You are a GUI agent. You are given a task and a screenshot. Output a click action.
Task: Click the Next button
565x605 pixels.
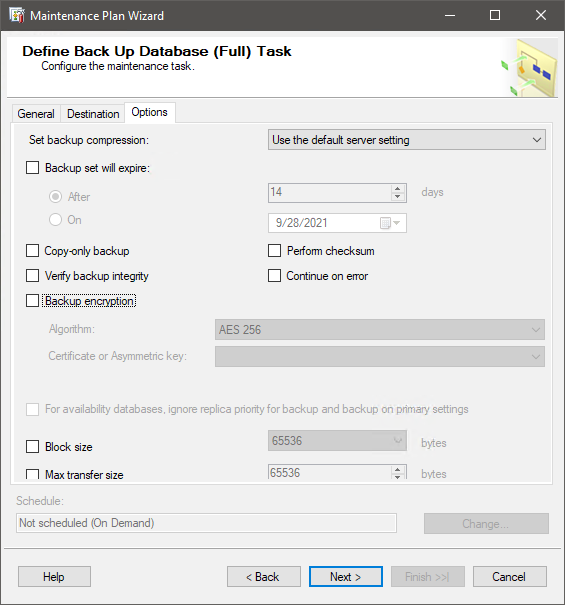pyautogui.click(x=346, y=576)
